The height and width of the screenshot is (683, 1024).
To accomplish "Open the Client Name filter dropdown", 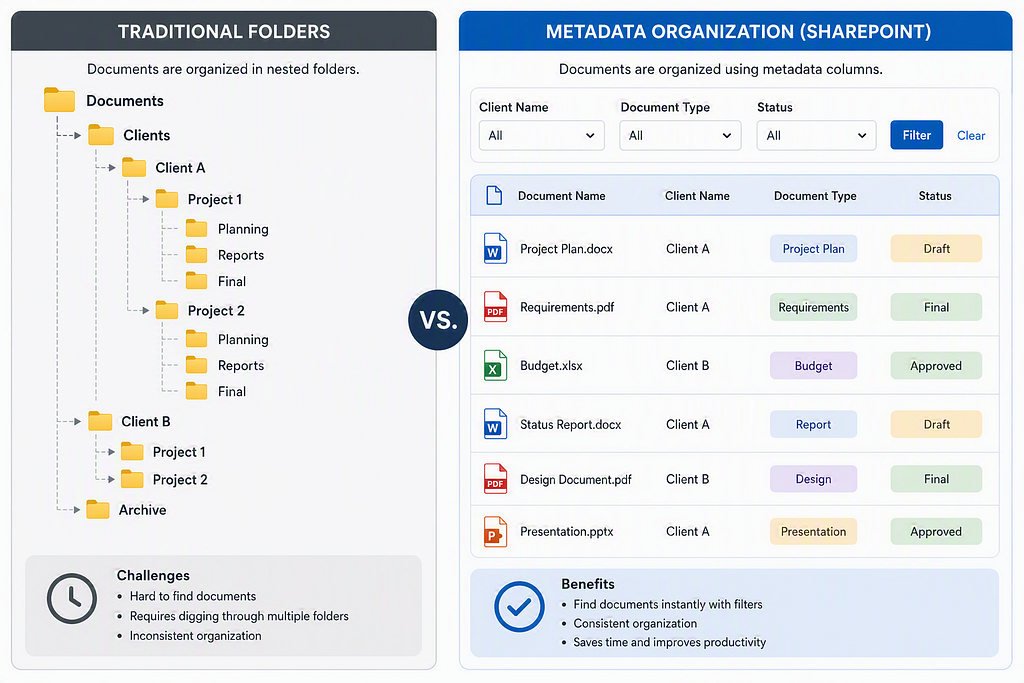I will tap(541, 135).
